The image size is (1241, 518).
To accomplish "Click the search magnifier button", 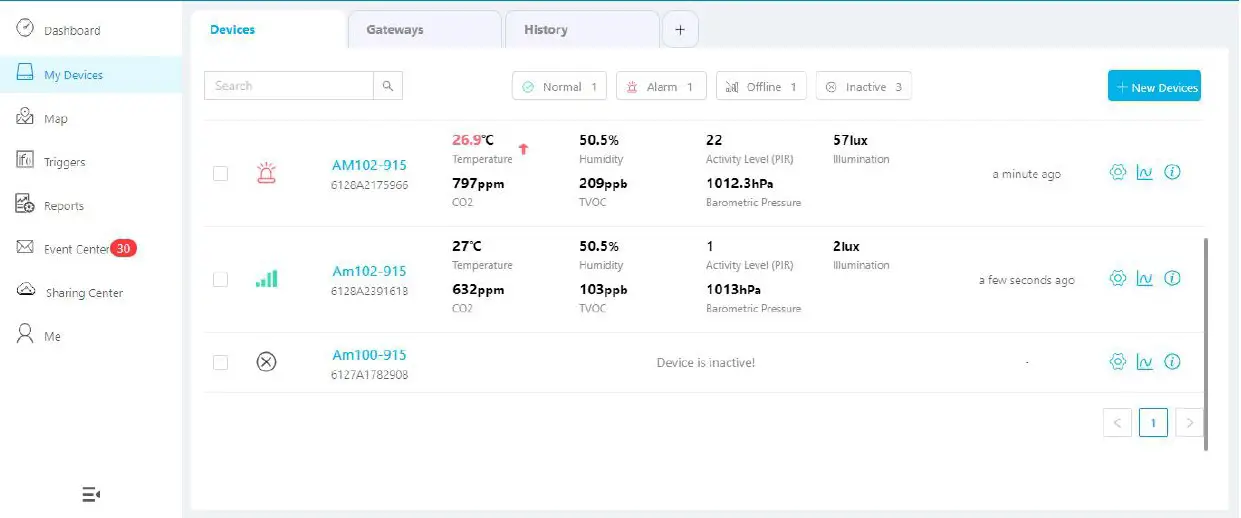I will point(389,86).
